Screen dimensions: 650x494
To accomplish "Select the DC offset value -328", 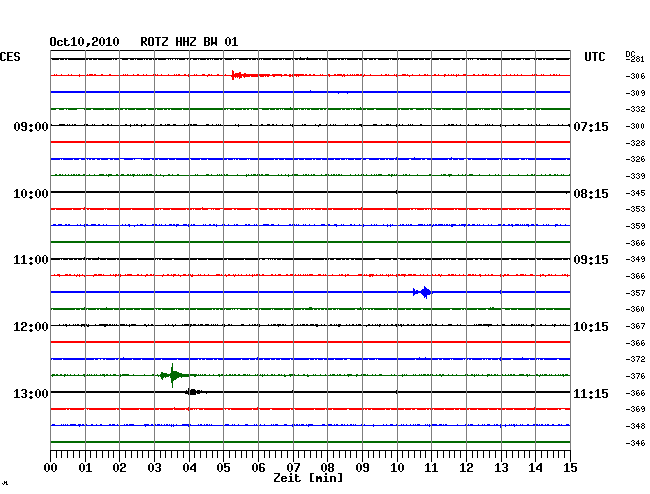I will (635, 143).
